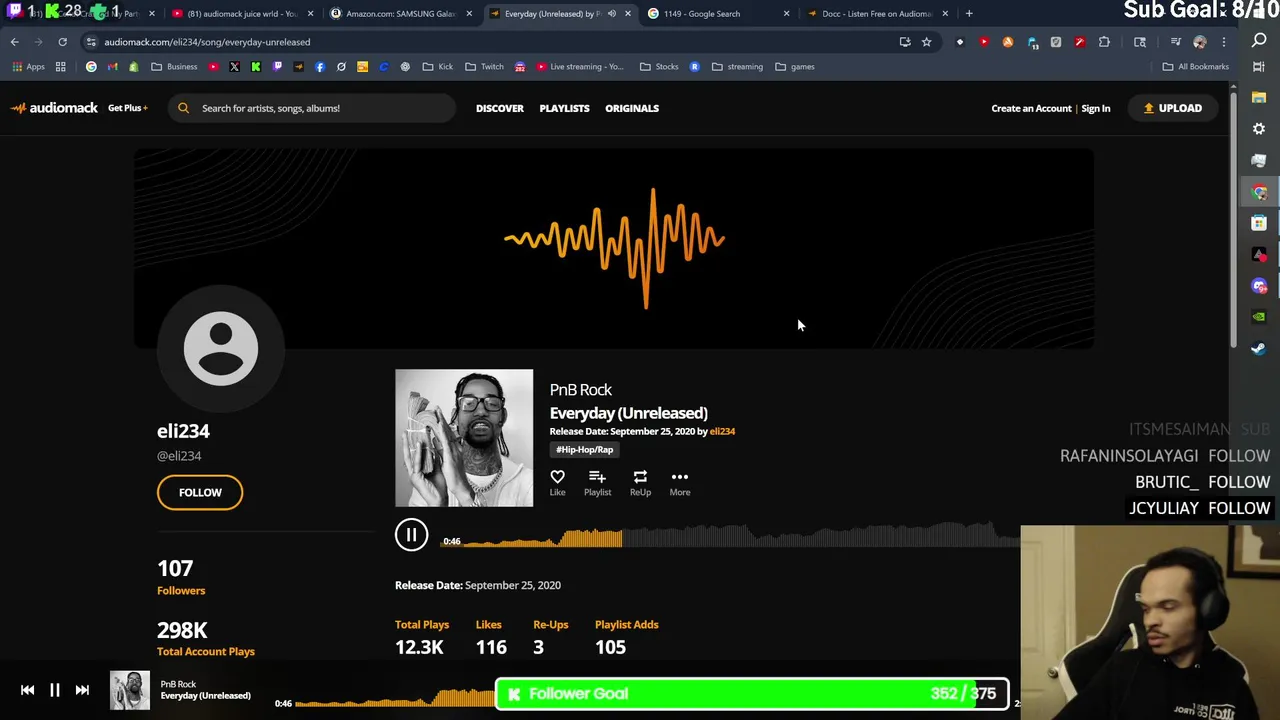Click the Steam icon in the side taskbar
The height and width of the screenshot is (720, 1280).
[1259, 348]
